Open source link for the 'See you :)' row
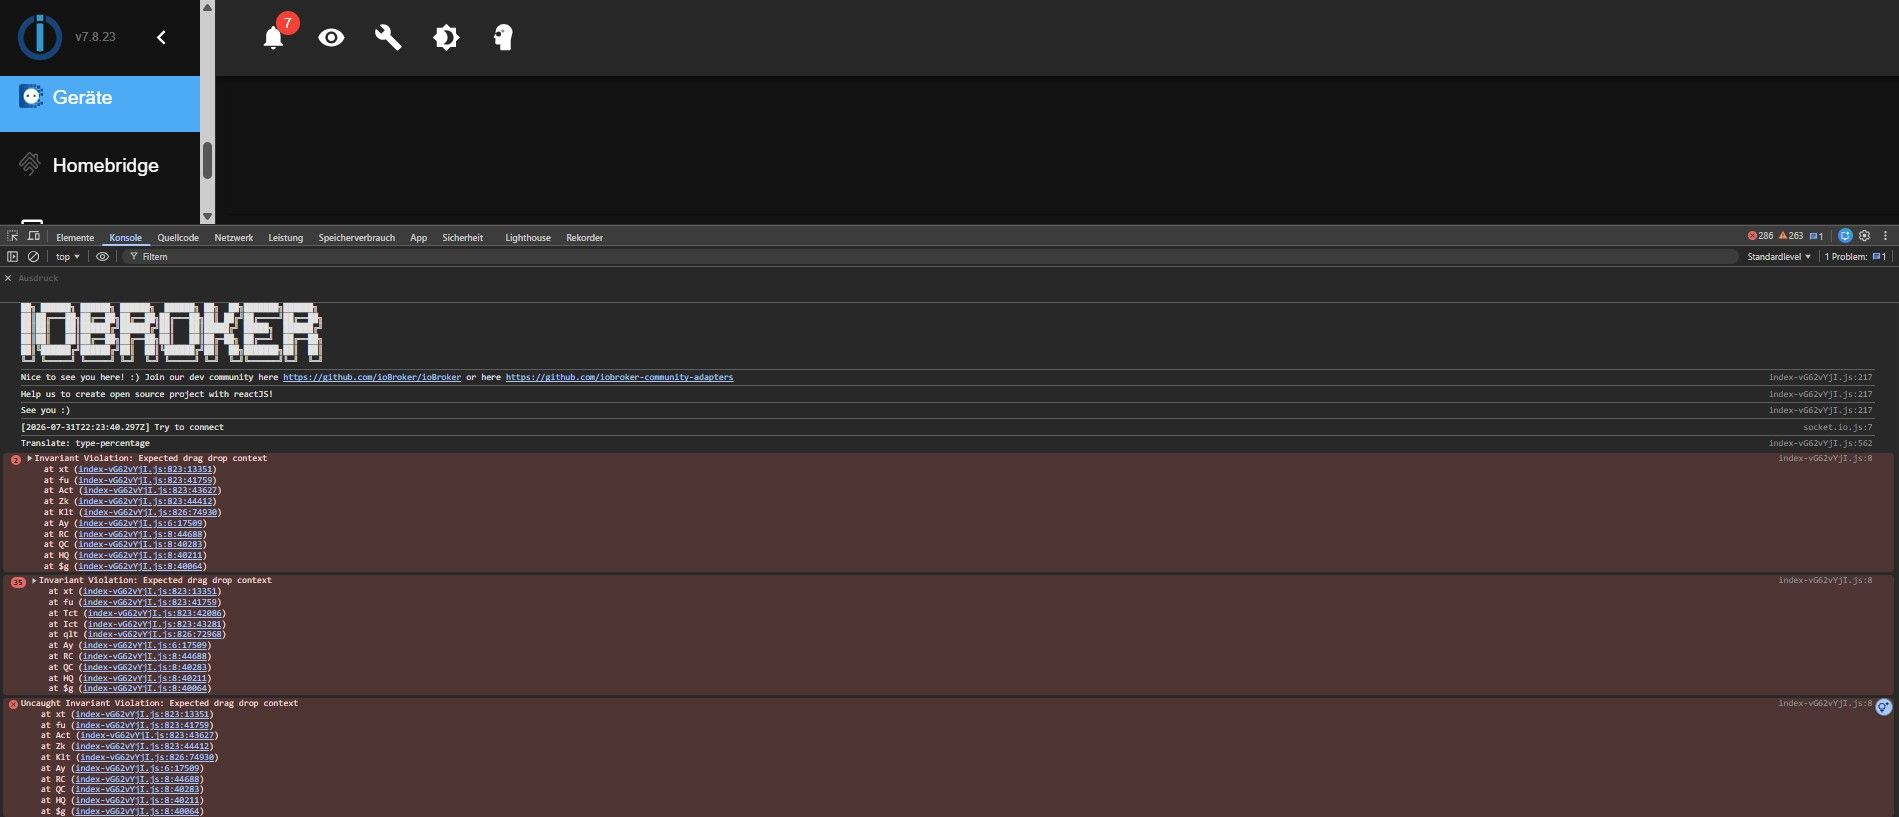The height and width of the screenshot is (817, 1899). click(1820, 410)
